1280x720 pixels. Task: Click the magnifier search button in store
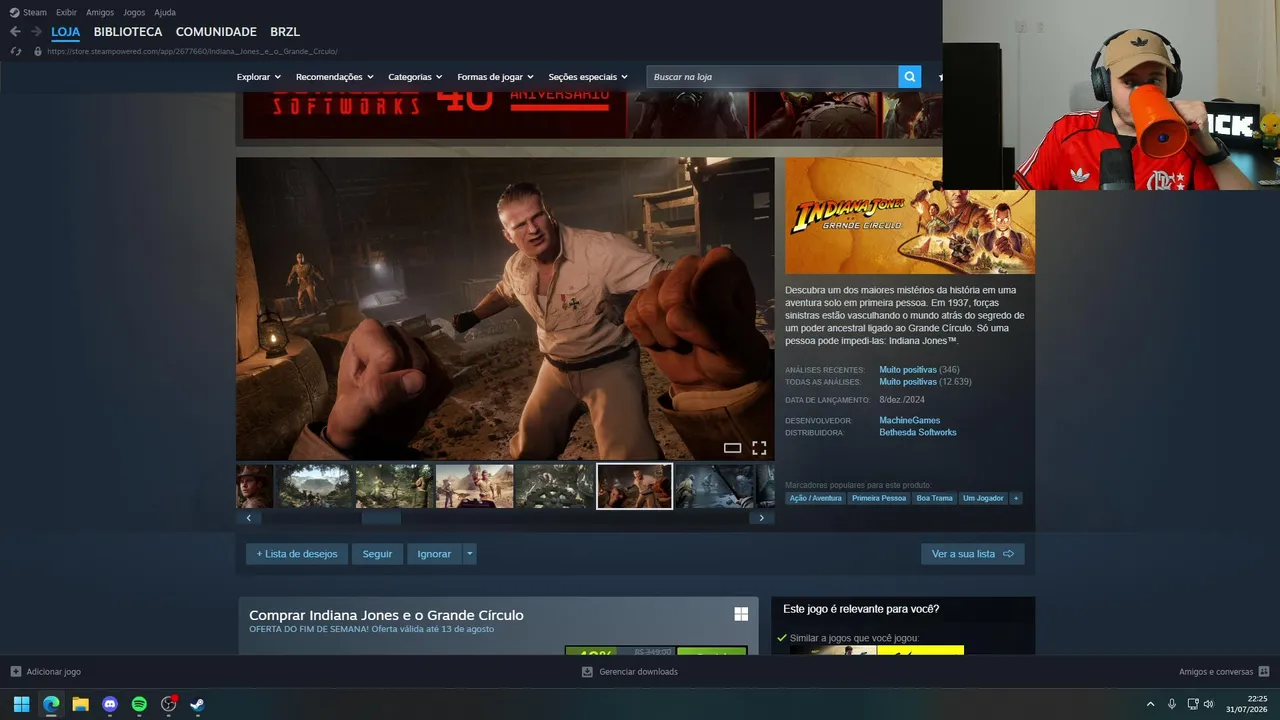[x=909, y=77]
